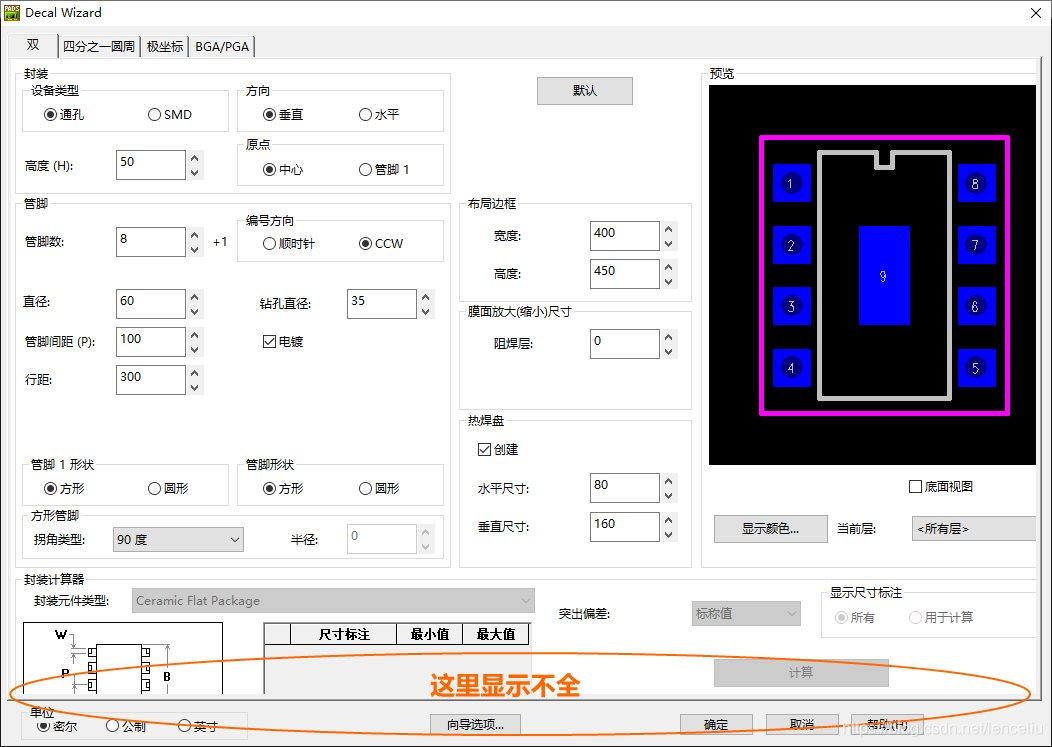
Task: Select 圆形 for 管脚 1 形状
Action: coord(154,489)
